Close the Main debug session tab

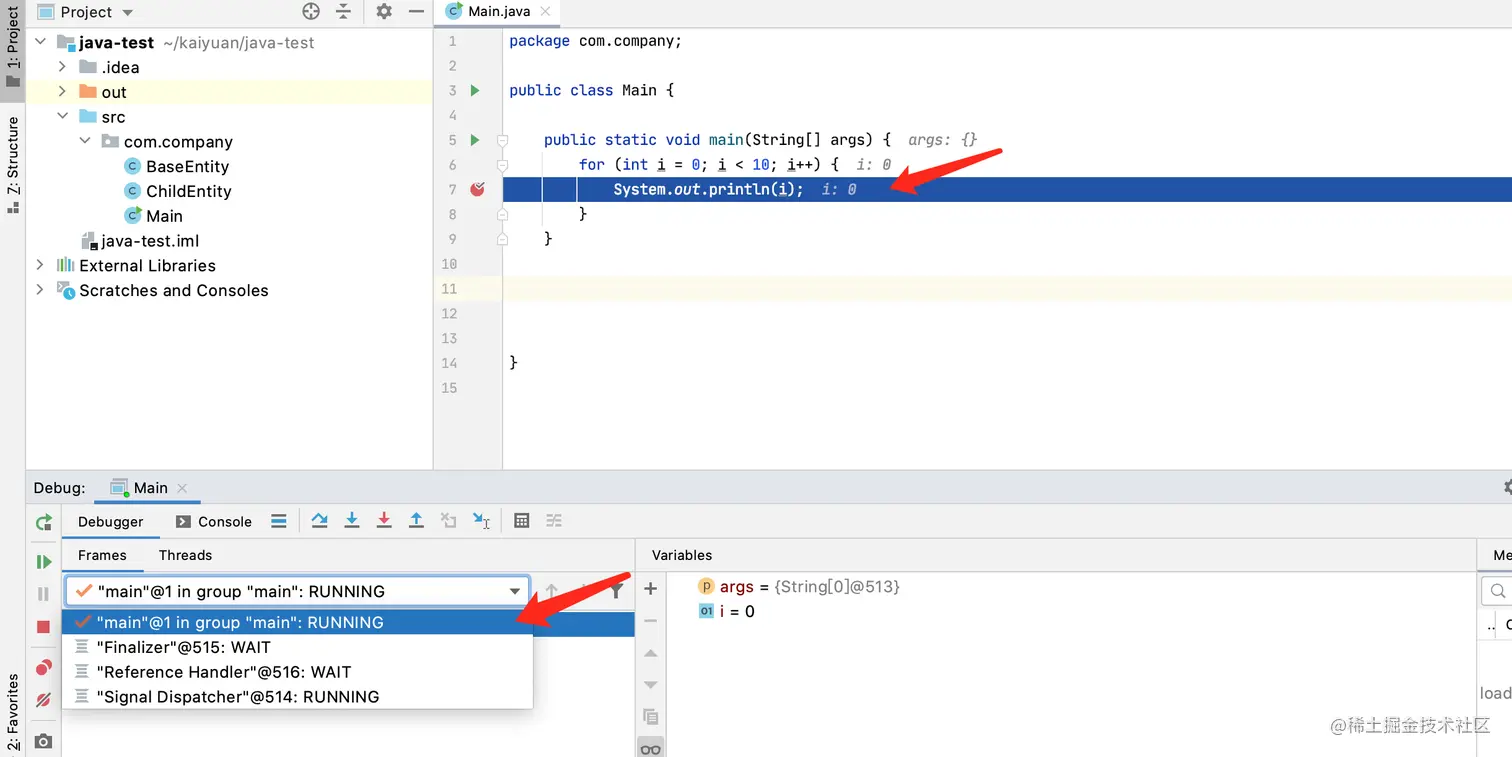(182, 488)
